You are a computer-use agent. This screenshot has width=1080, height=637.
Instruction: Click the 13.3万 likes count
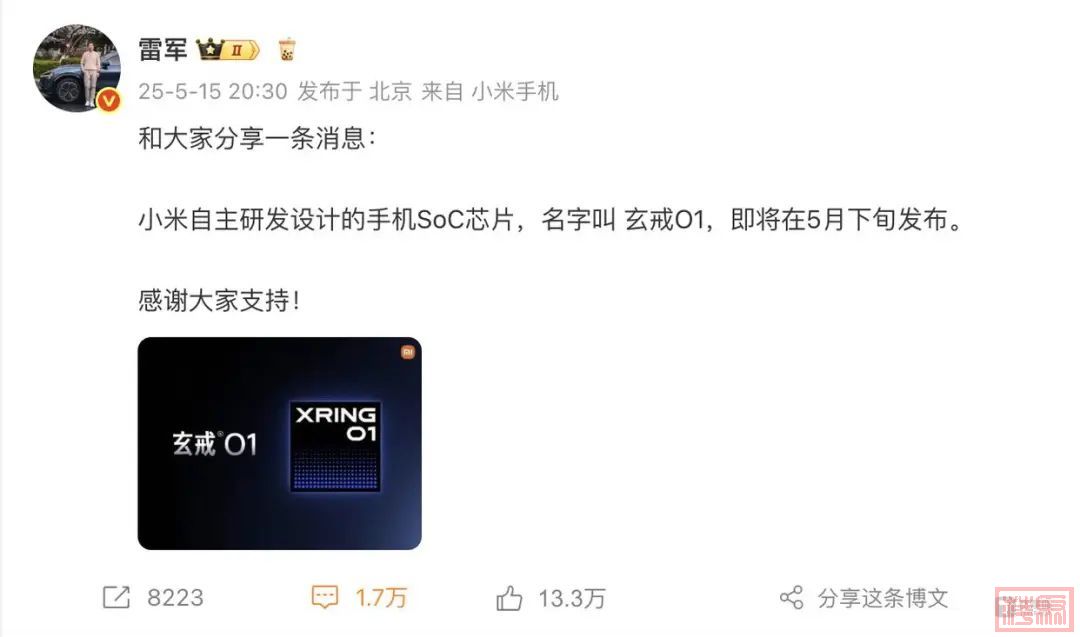pos(572,598)
